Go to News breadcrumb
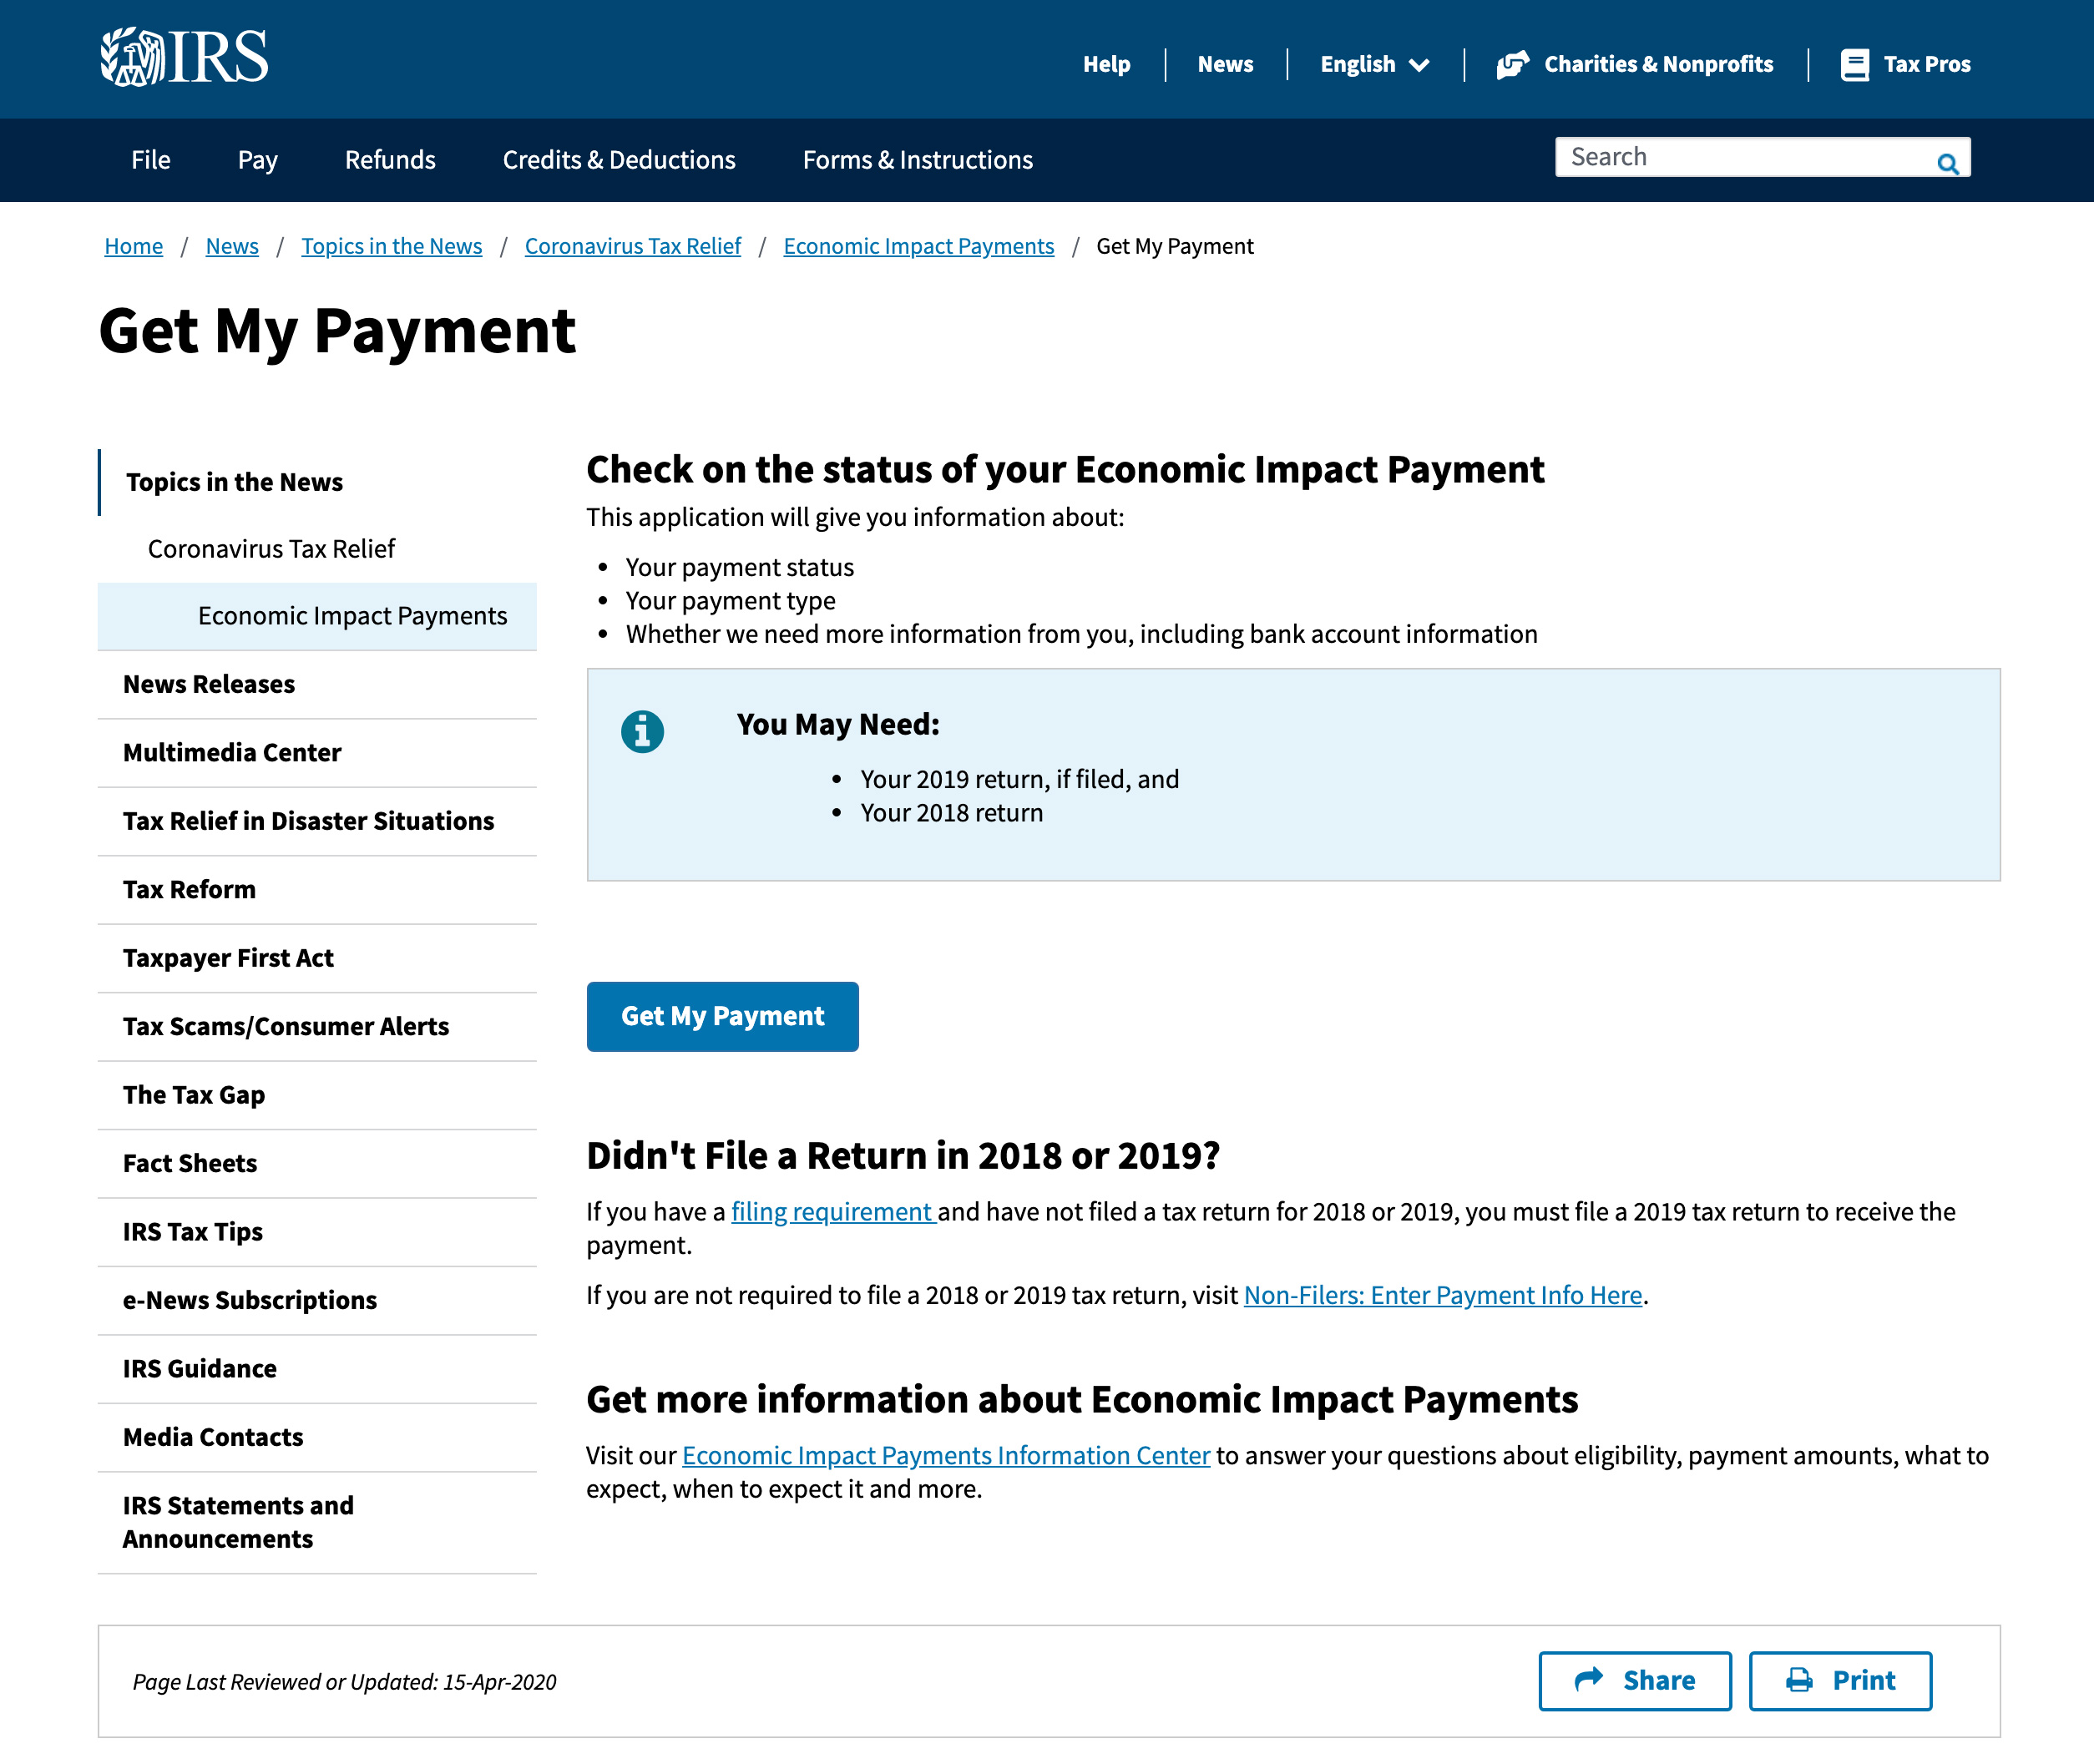2094x1764 pixels. click(x=232, y=246)
